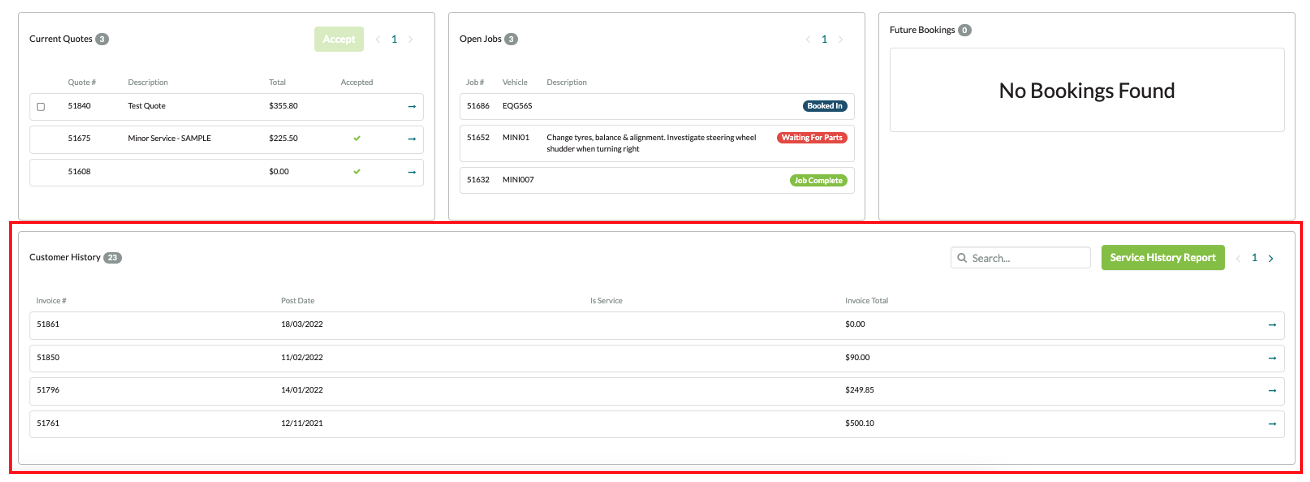Go to previous page in Customer History
The height and width of the screenshot is (482, 1310).
click(1238, 258)
